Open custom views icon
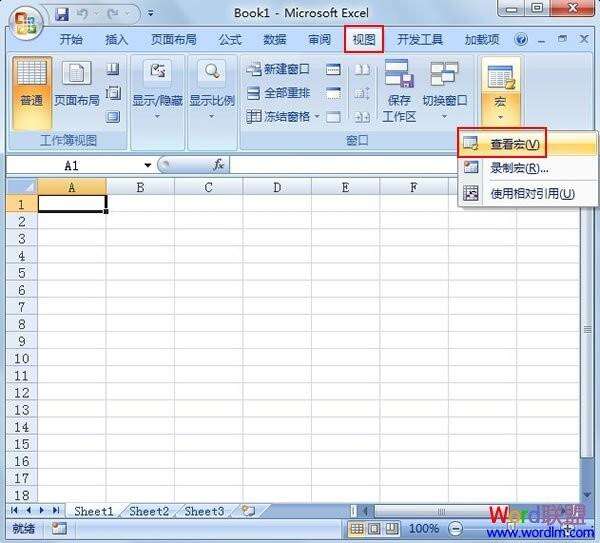 tap(113, 93)
